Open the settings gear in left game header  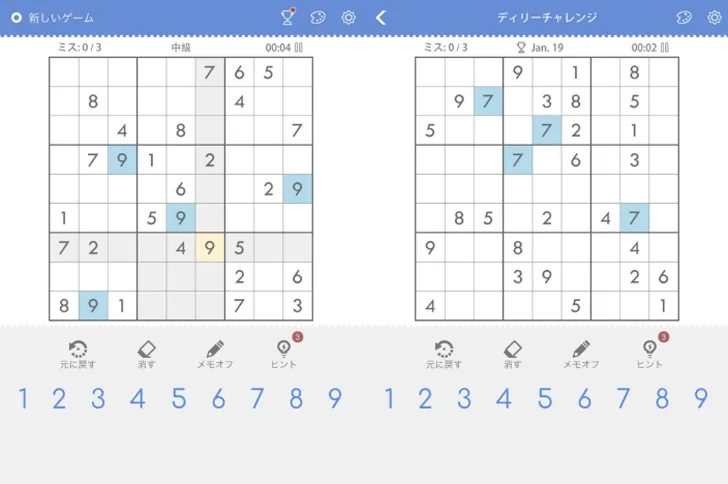(x=348, y=17)
